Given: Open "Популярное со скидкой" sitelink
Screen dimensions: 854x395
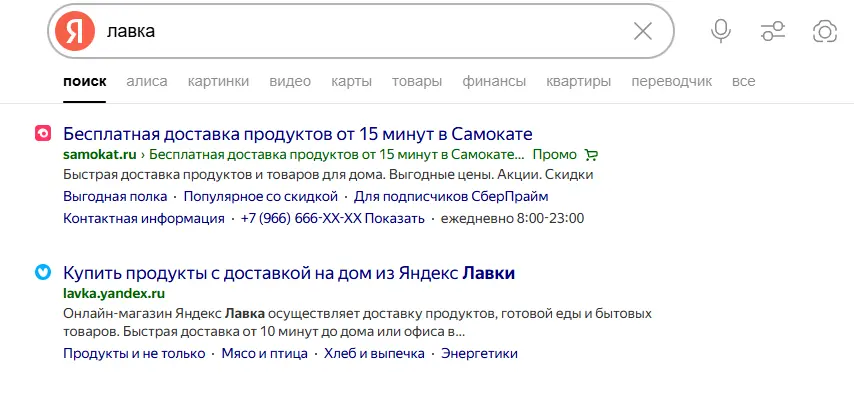Looking at the screenshot, I should pyautogui.click(x=260, y=197).
